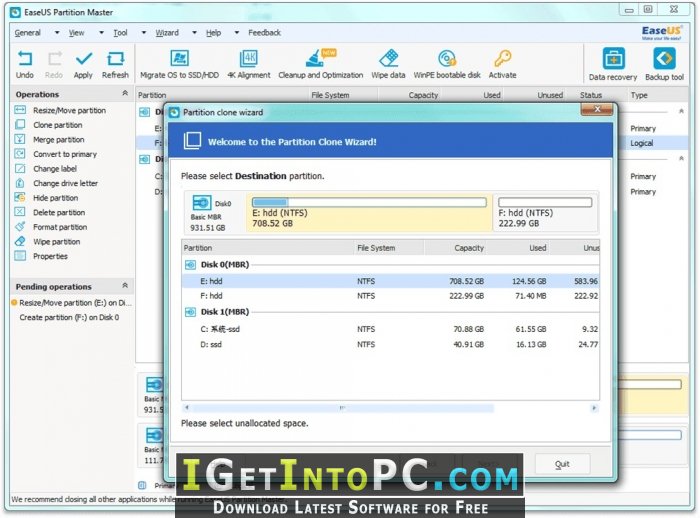Screen dimensions: 700x518
Task: Launch Cleanup and Optimization
Action: click(321, 64)
